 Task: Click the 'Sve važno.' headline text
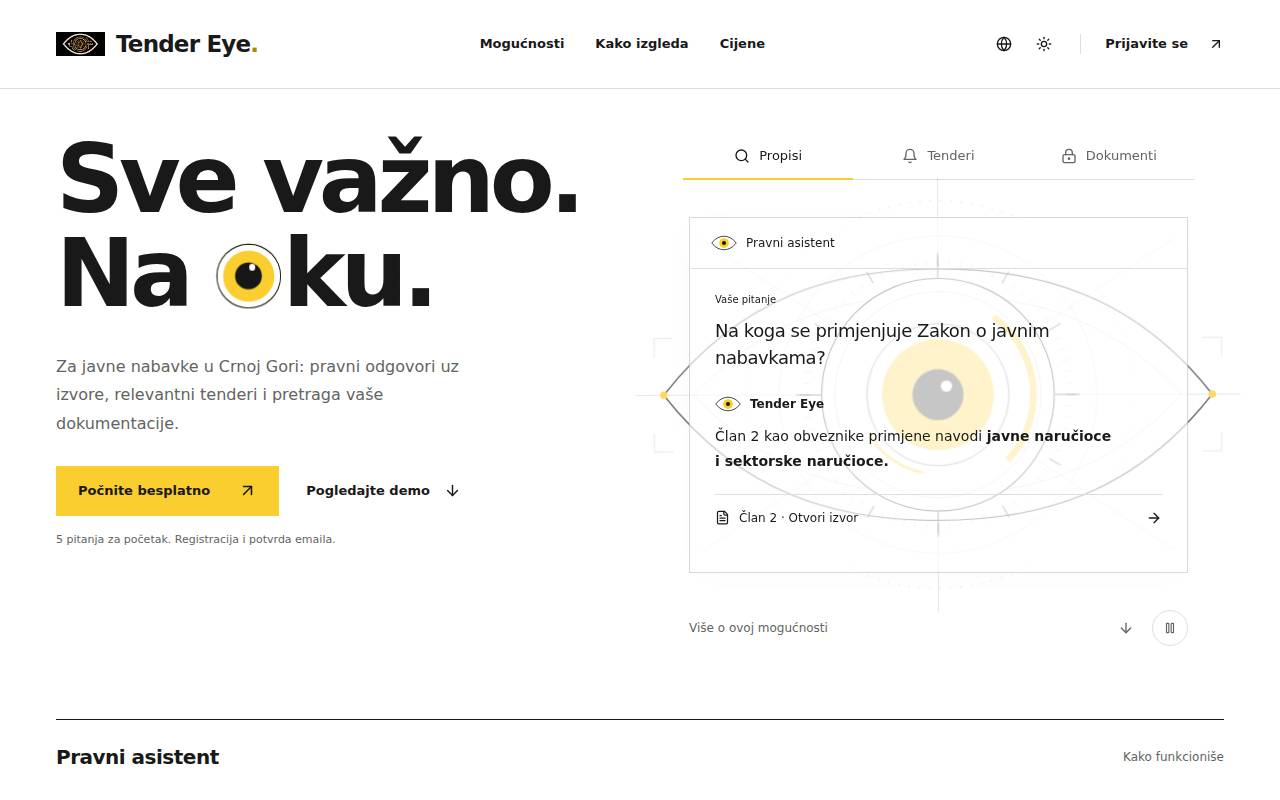[320, 180]
